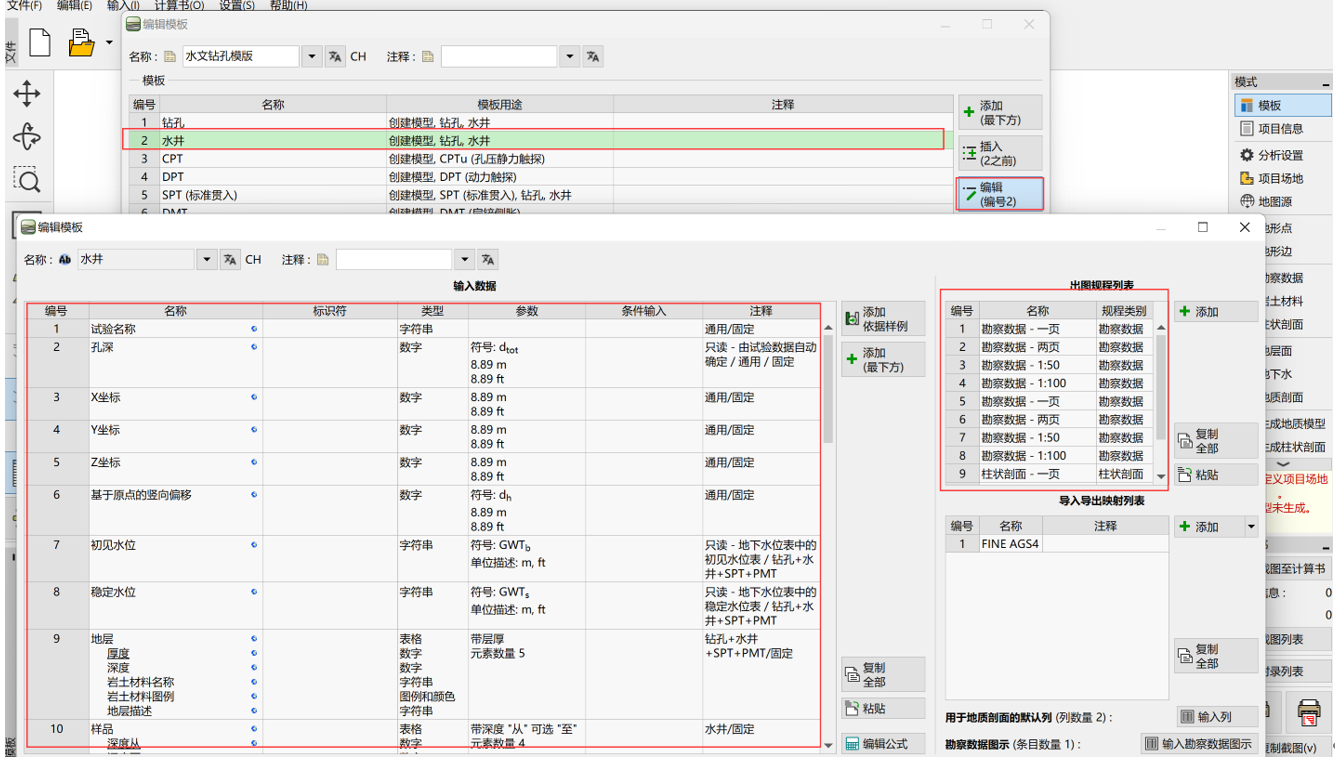
Task: Open the 编辑(E) menu
Action: tap(74, 5)
